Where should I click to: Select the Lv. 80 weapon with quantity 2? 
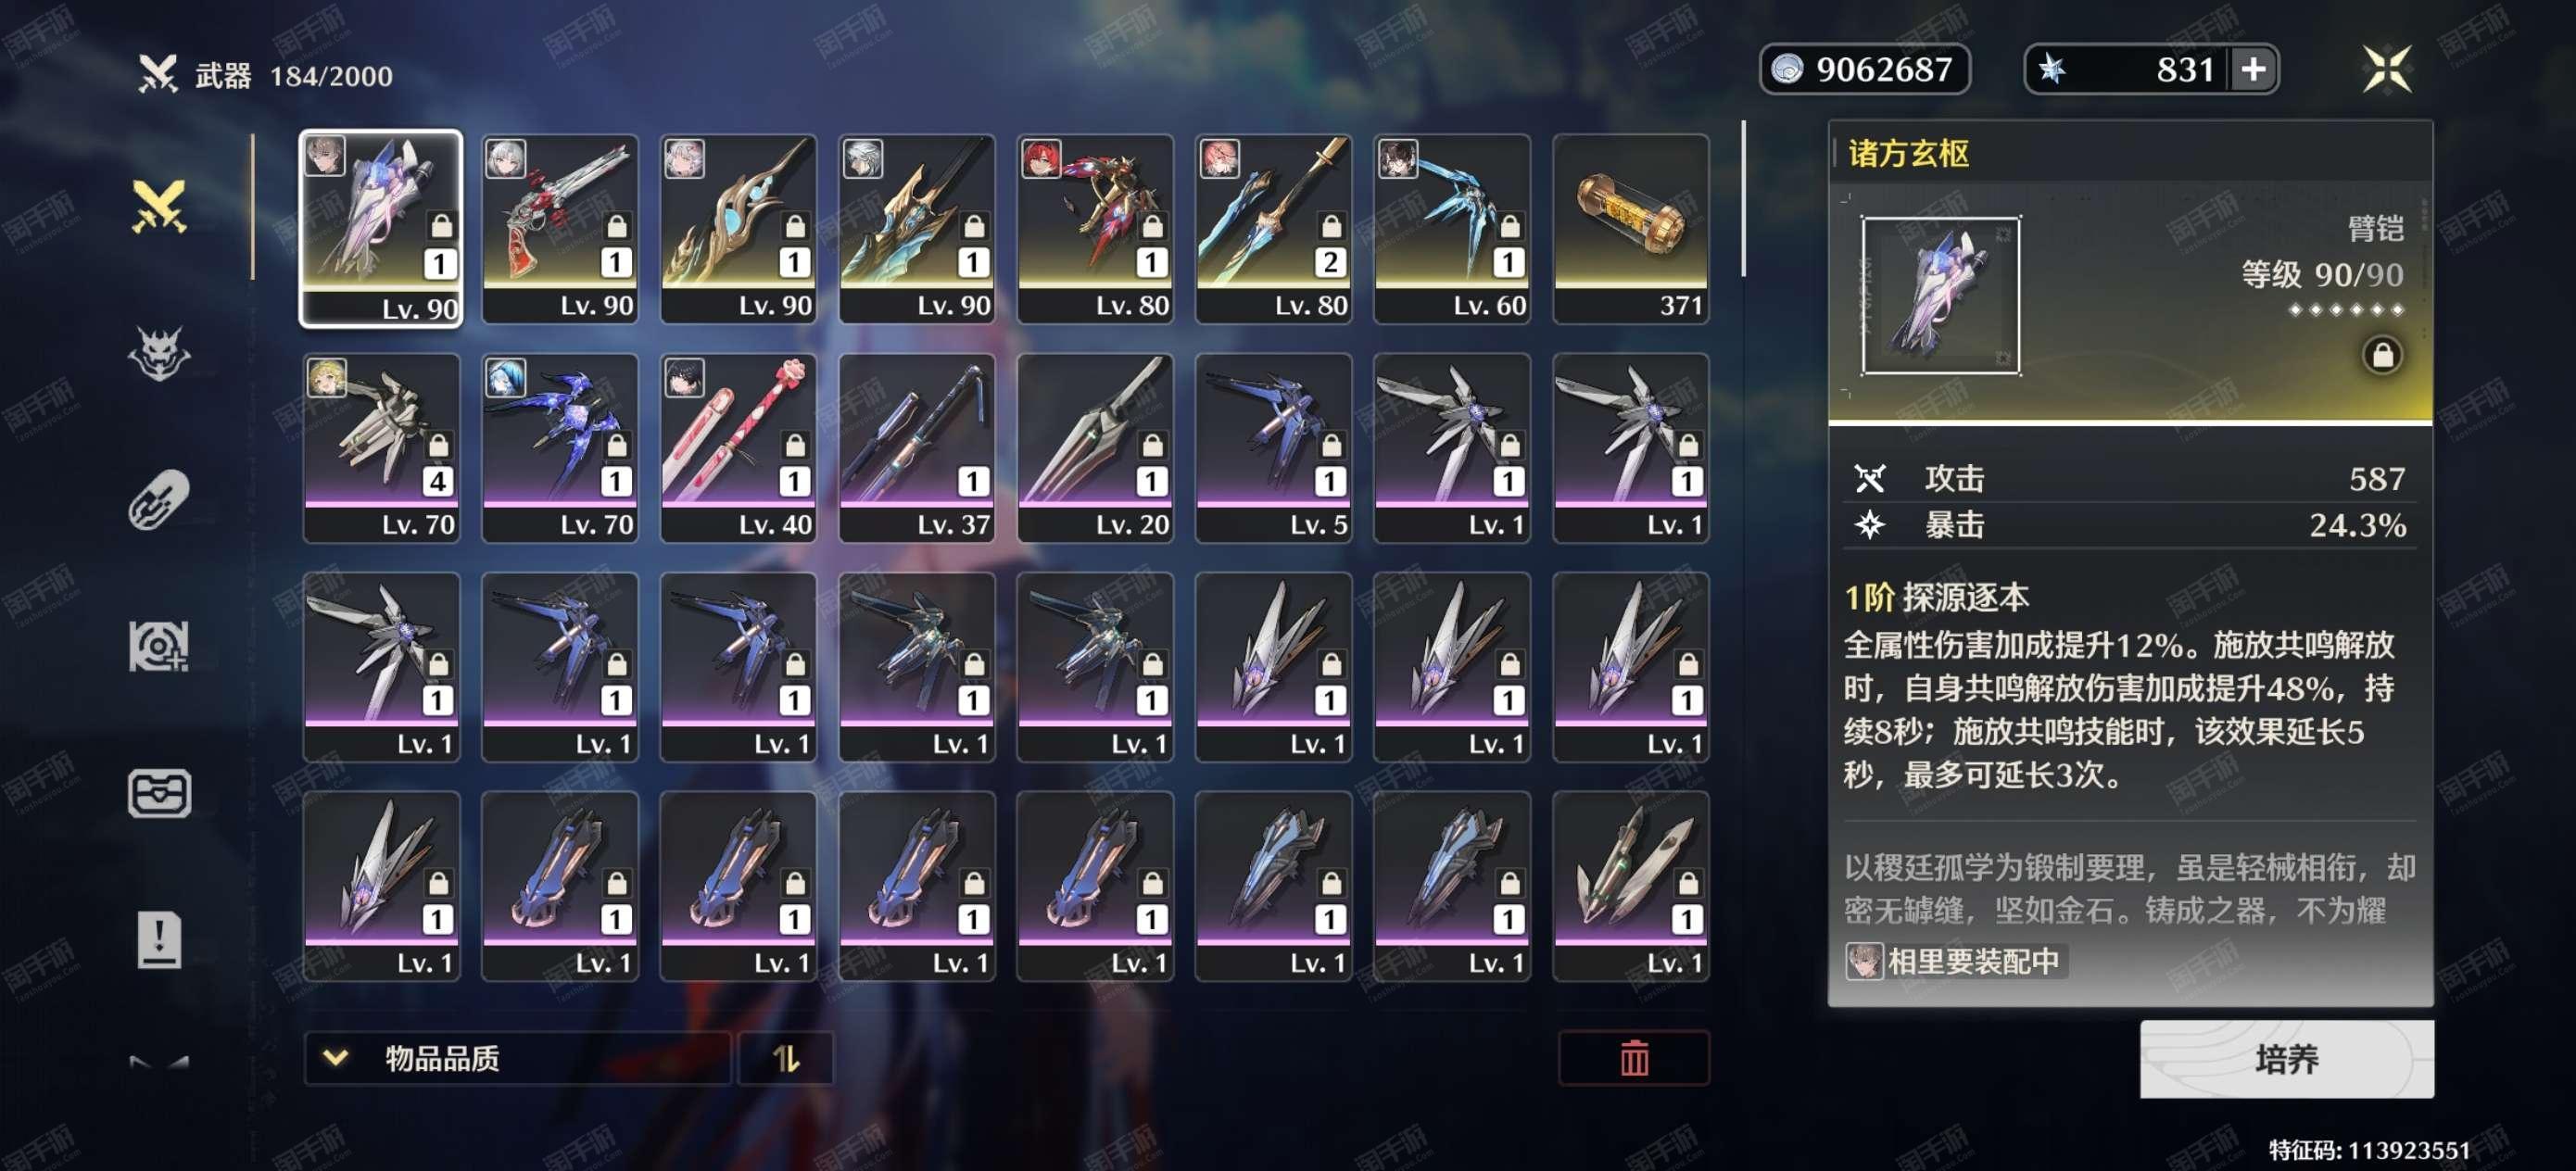1274,229
